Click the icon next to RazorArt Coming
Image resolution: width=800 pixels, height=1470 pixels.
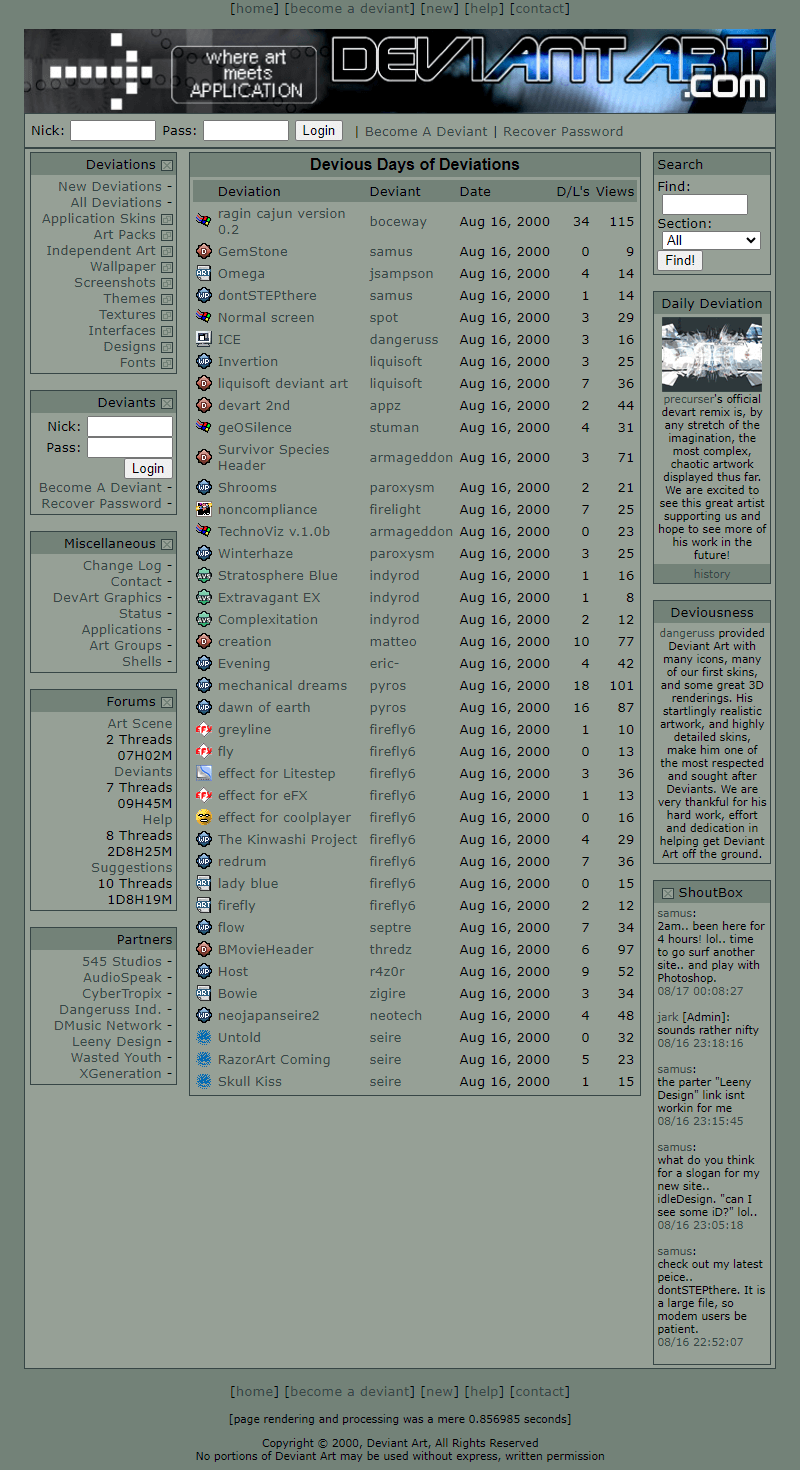pyautogui.click(x=204, y=1060)
